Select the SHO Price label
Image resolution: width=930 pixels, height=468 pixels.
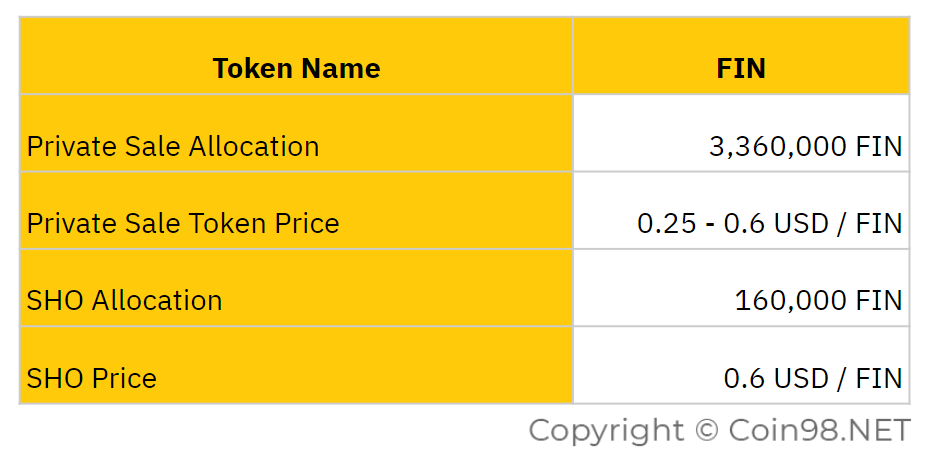(x=92, y=378)
